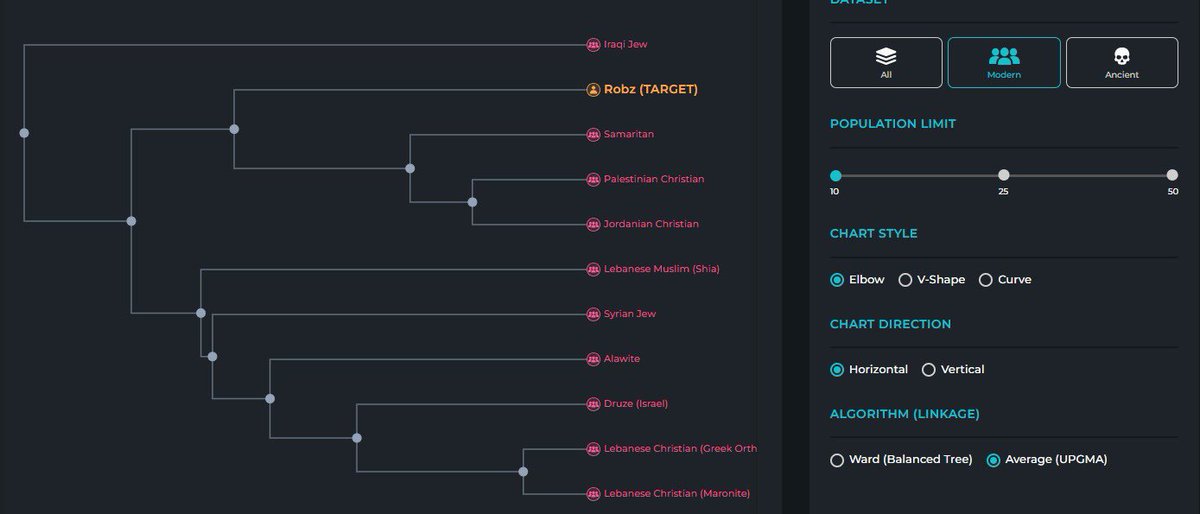Choose the Elbow chart style
The height and width of the screenshot is (514, 1200).
click(857, 280)
